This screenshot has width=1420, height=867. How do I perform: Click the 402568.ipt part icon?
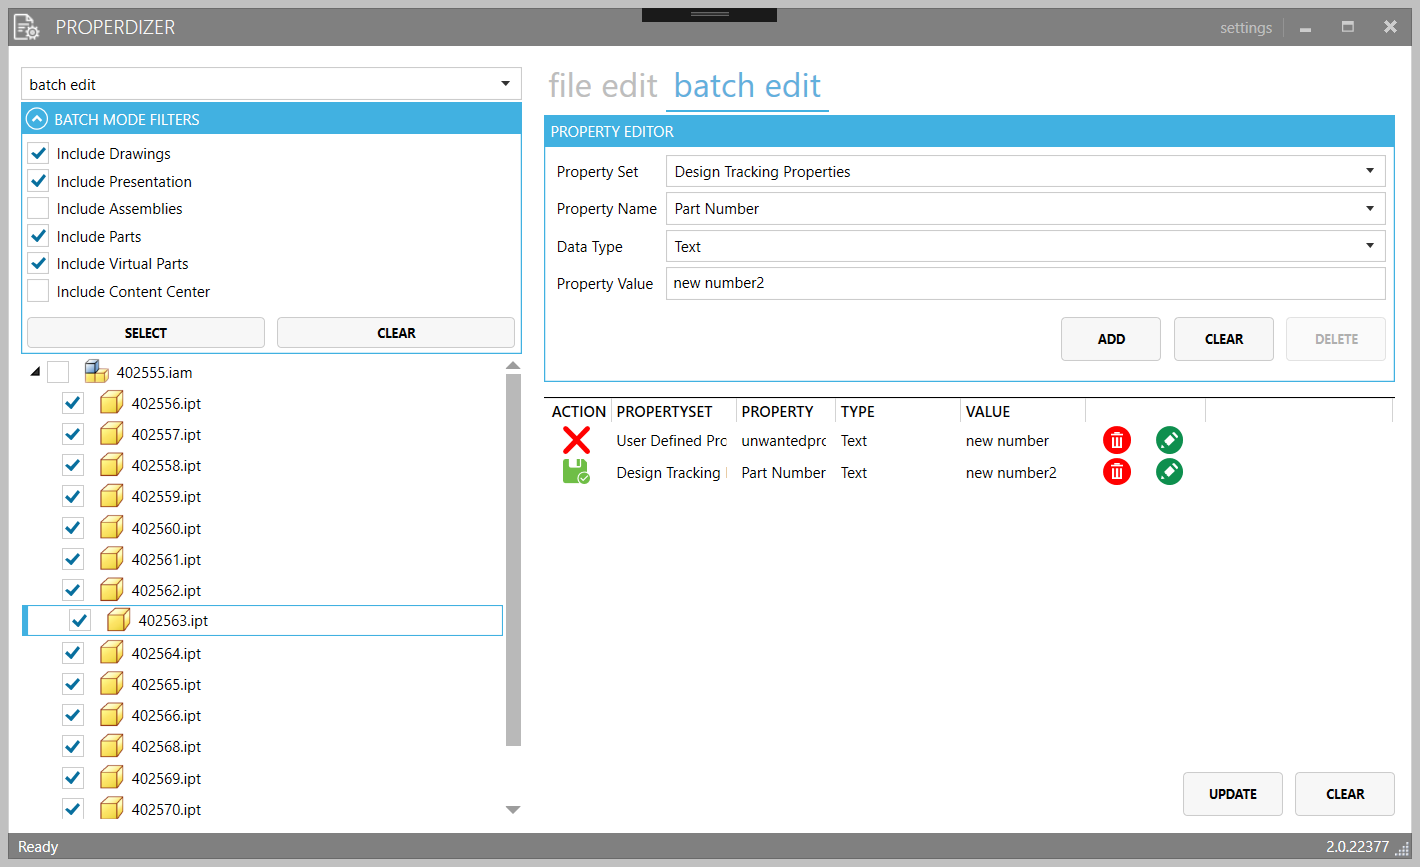point(111,746)
